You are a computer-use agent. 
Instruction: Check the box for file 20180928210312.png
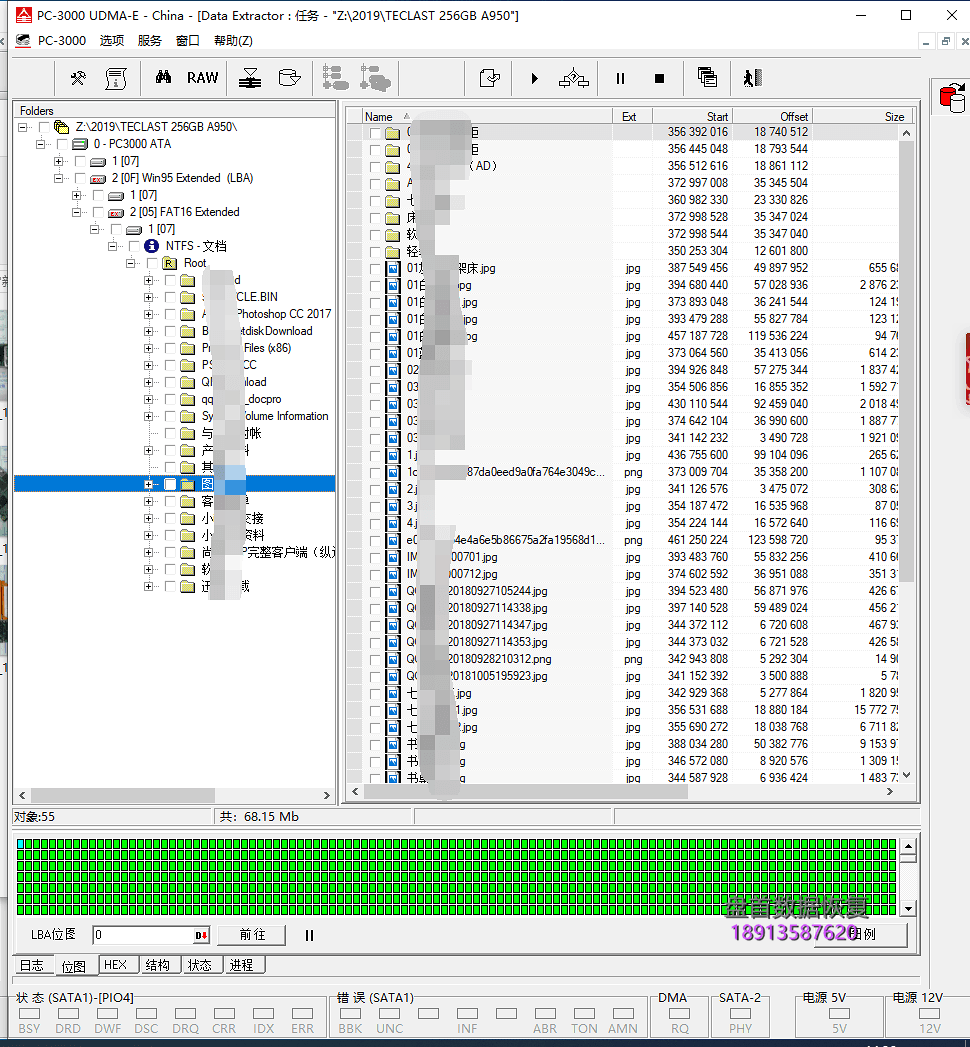375,660
